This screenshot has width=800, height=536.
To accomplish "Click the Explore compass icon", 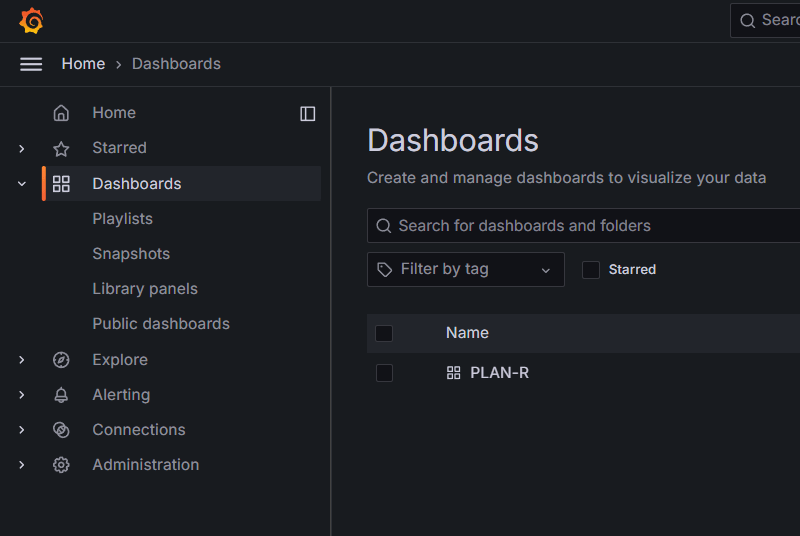I will 61,360.
